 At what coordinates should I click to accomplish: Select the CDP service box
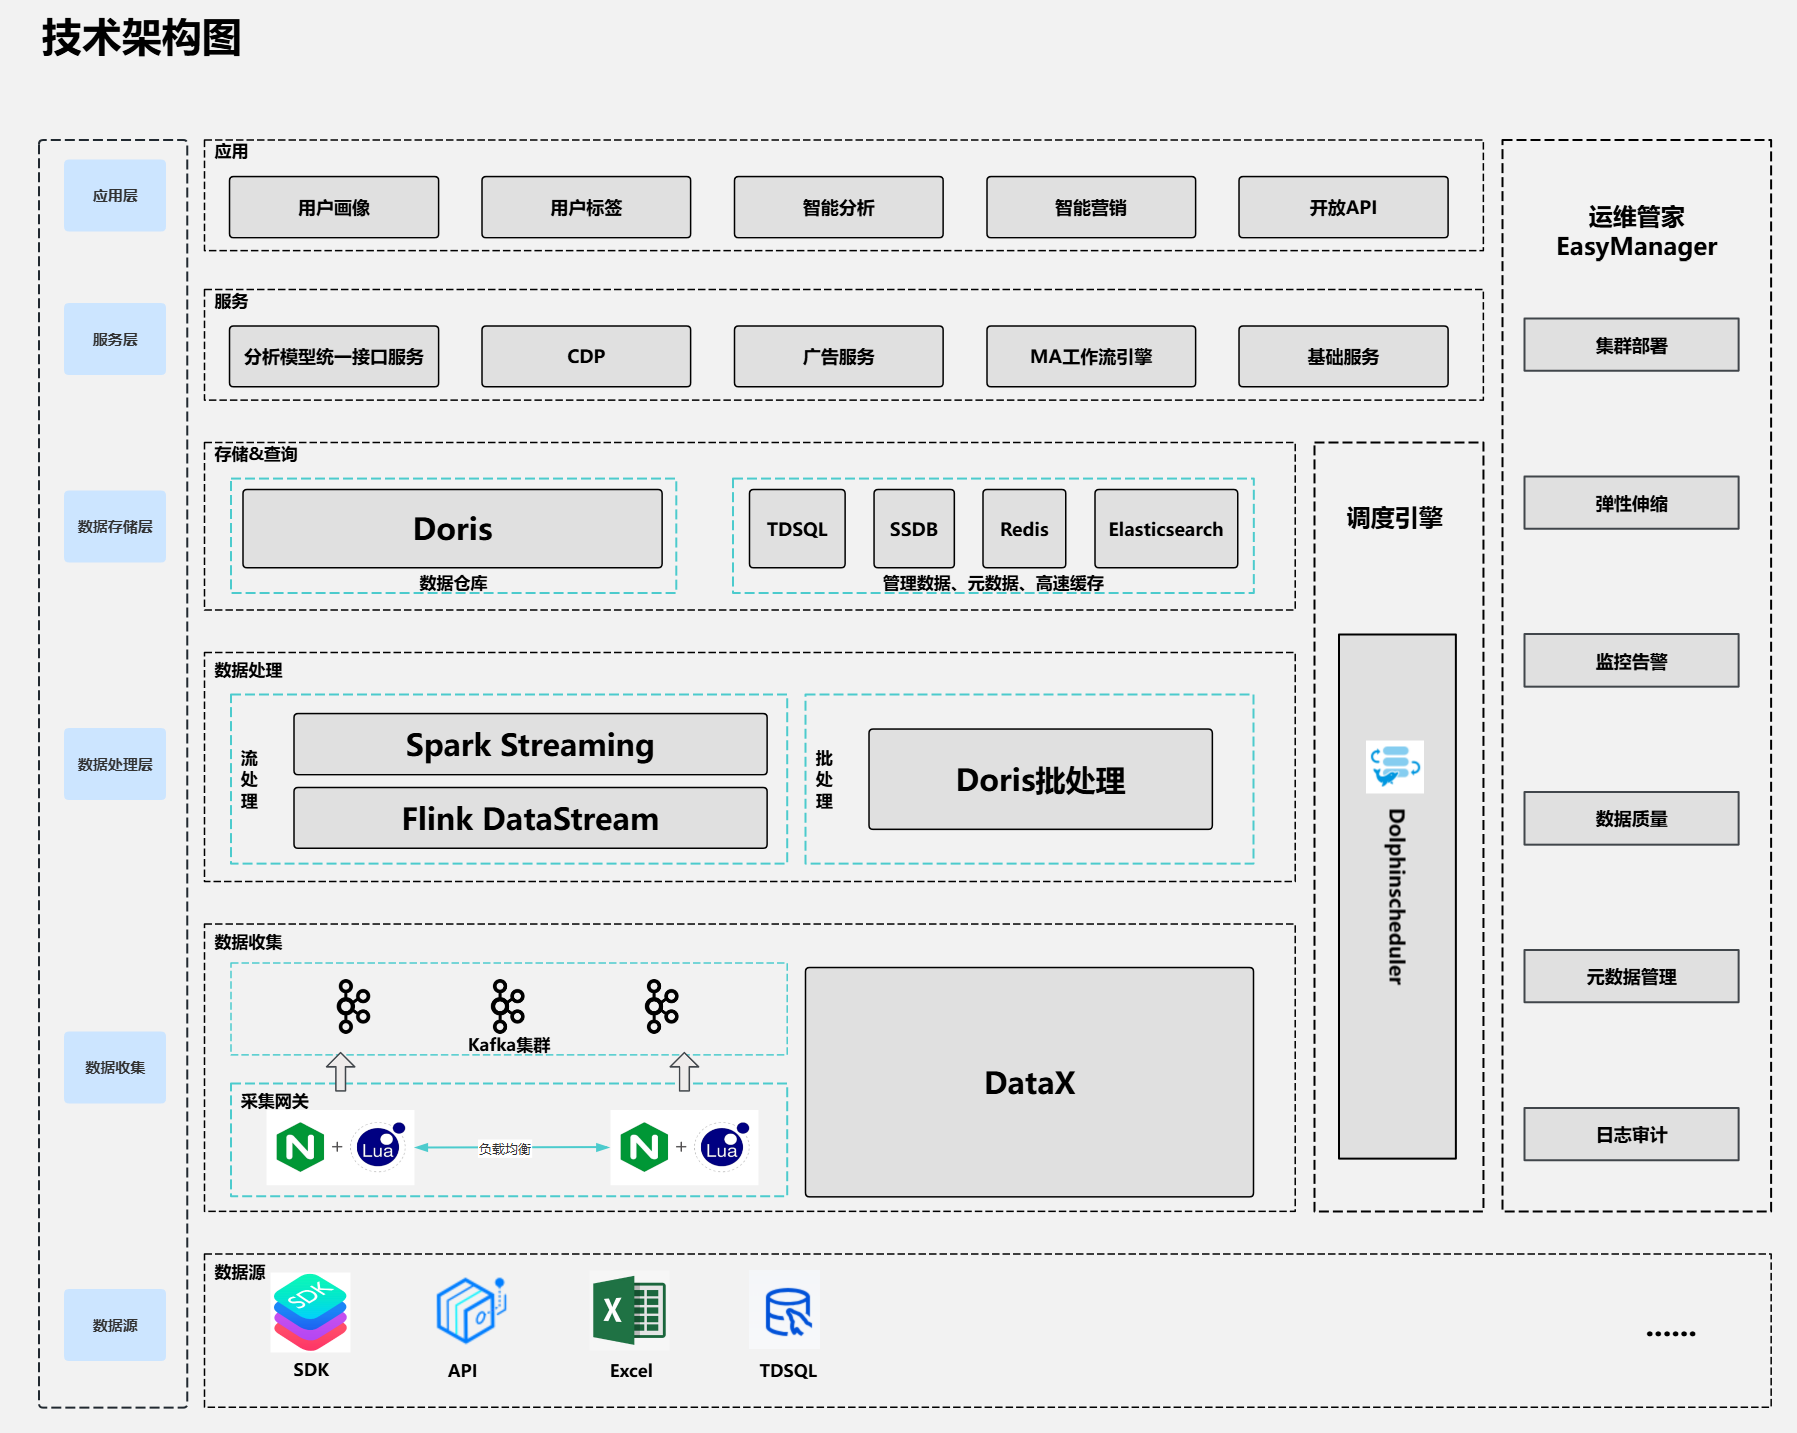click(586, 356)
